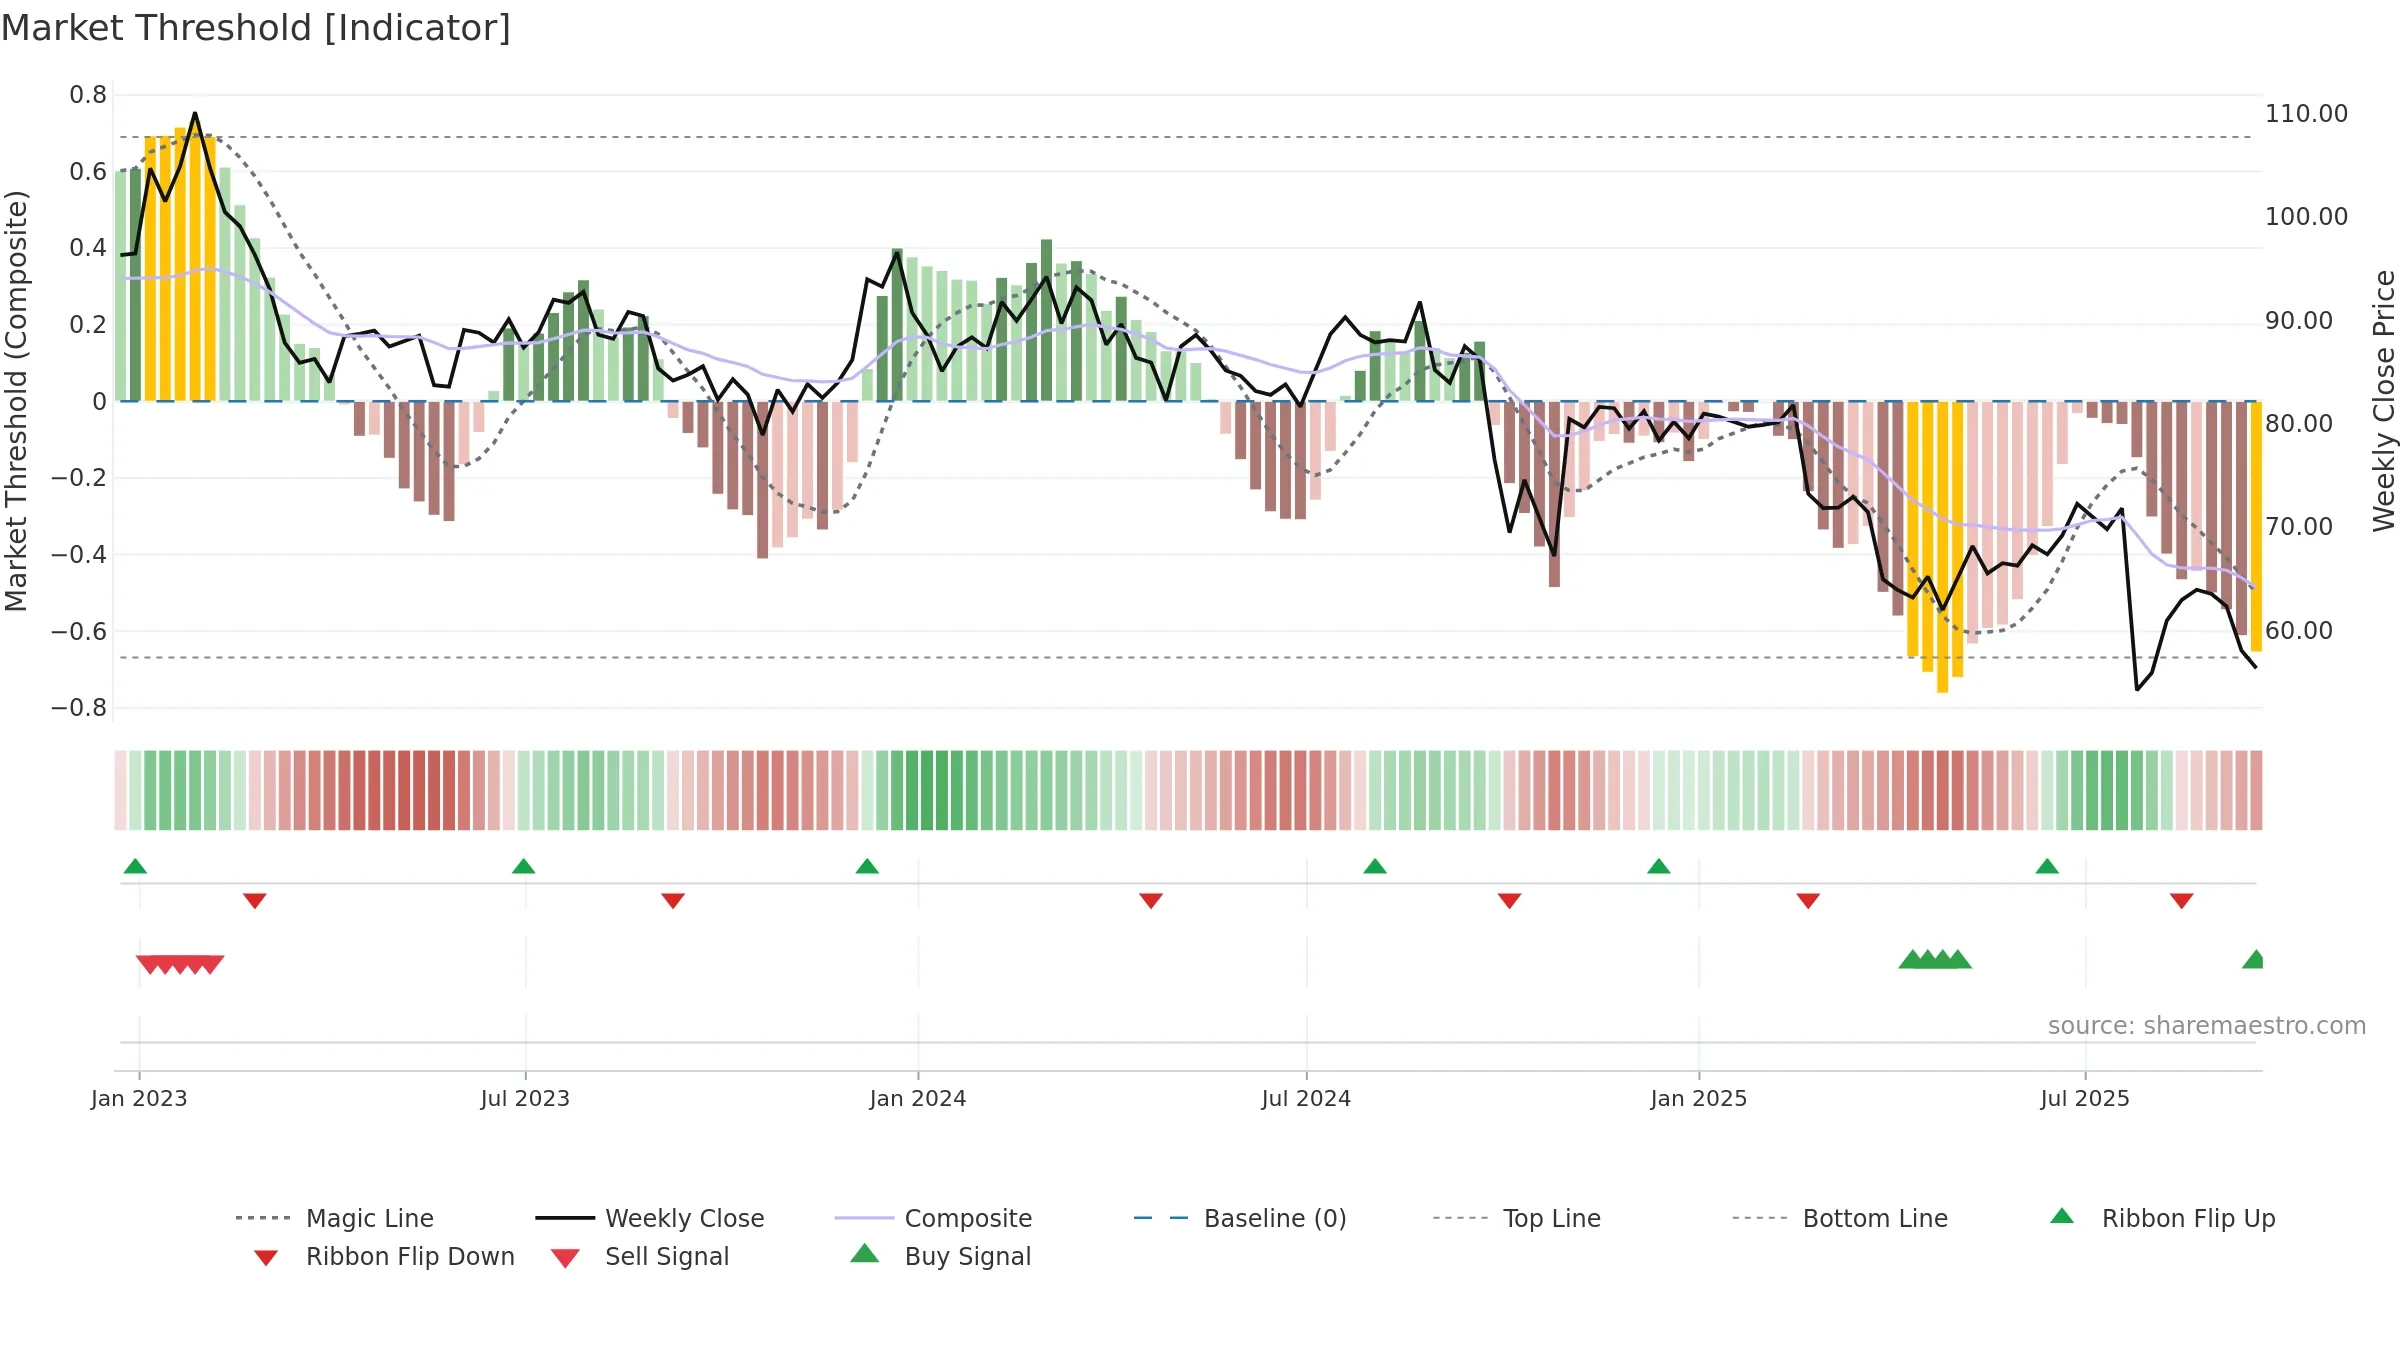Screen dimensions: 2400x1350
Task: Click the Weekly Close Price axis title
Action: coord(2384,401)
